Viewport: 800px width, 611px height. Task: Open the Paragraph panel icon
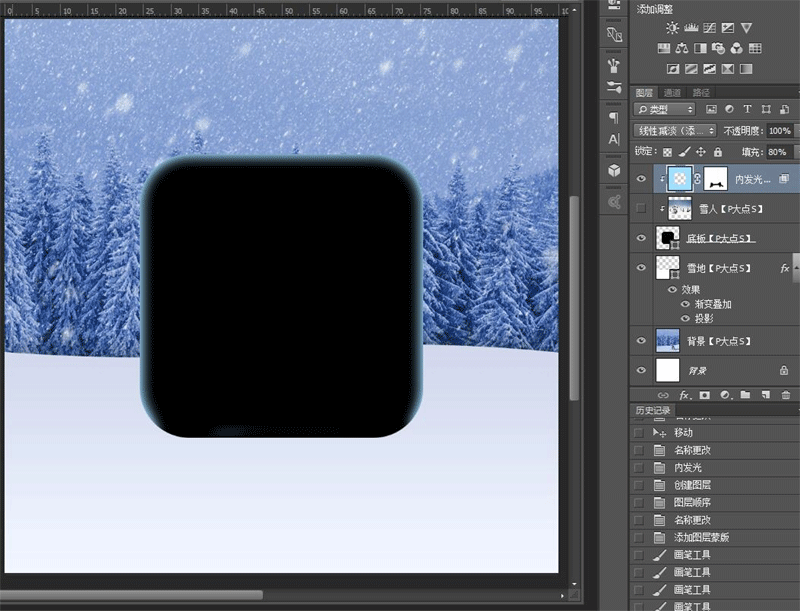615,116
